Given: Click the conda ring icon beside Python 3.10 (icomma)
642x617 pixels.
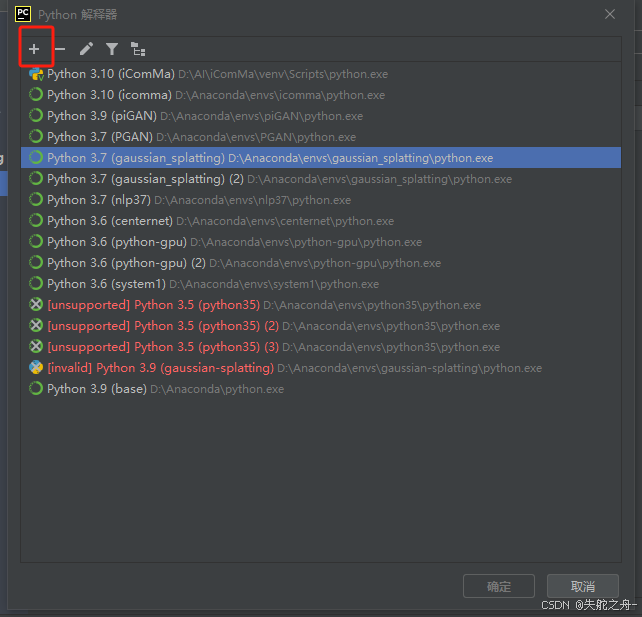Looking at the screenshot, I should (x=36, y=95).
